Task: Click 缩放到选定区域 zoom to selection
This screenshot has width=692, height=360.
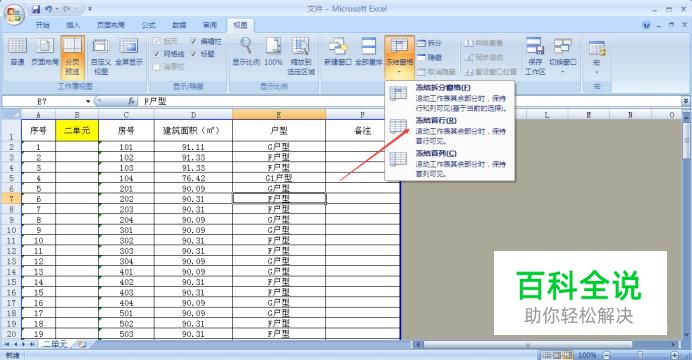Action: [301, 56]
